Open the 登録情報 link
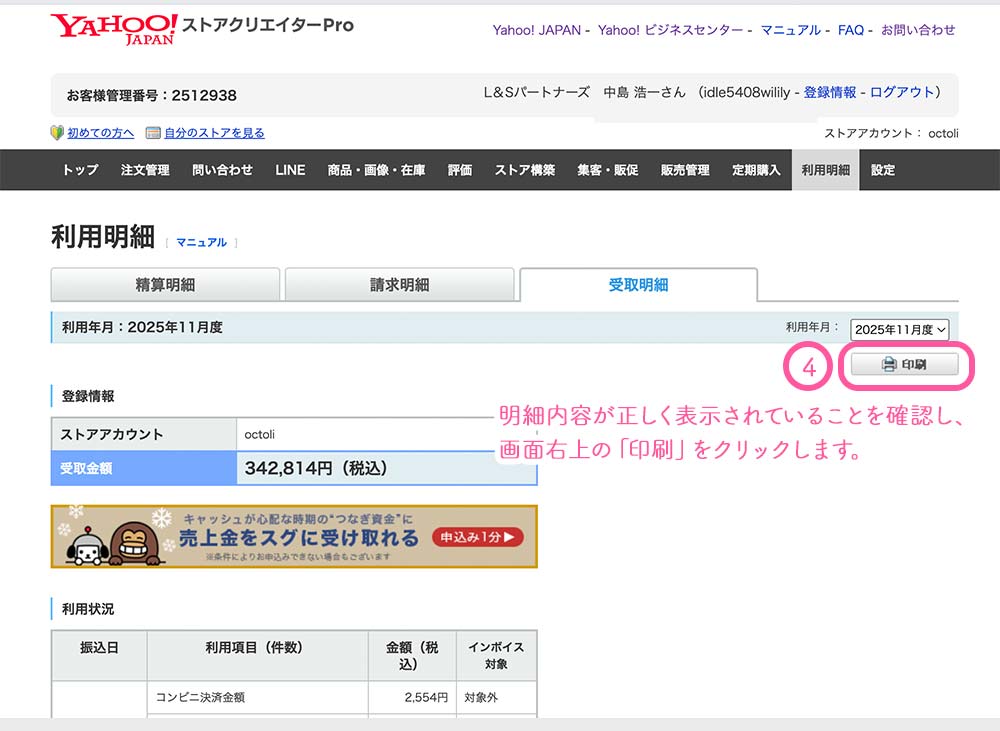The image size is (1000, 731). coord(830,92)
